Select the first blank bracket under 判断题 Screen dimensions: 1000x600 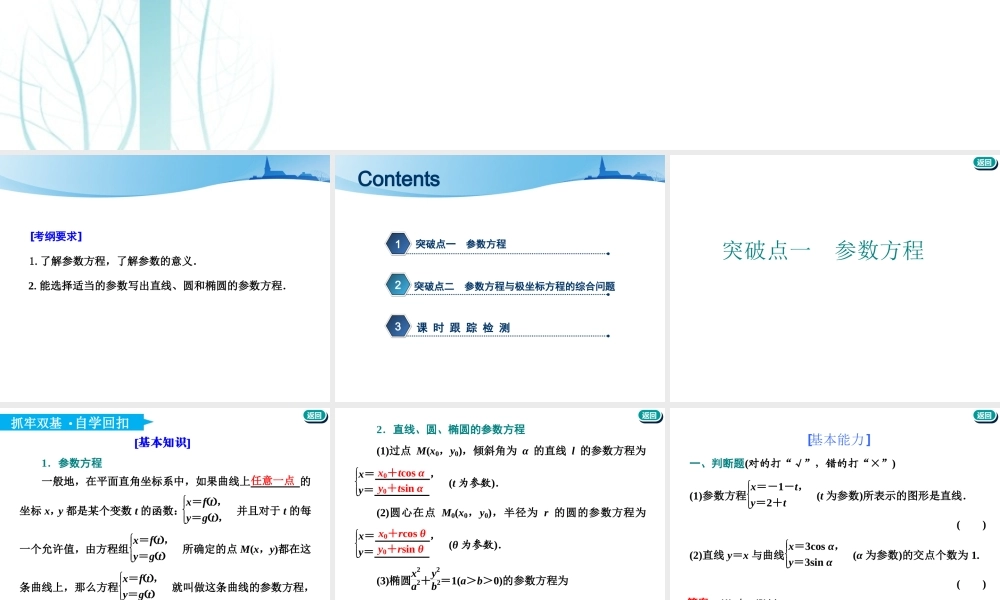point(971,526)
